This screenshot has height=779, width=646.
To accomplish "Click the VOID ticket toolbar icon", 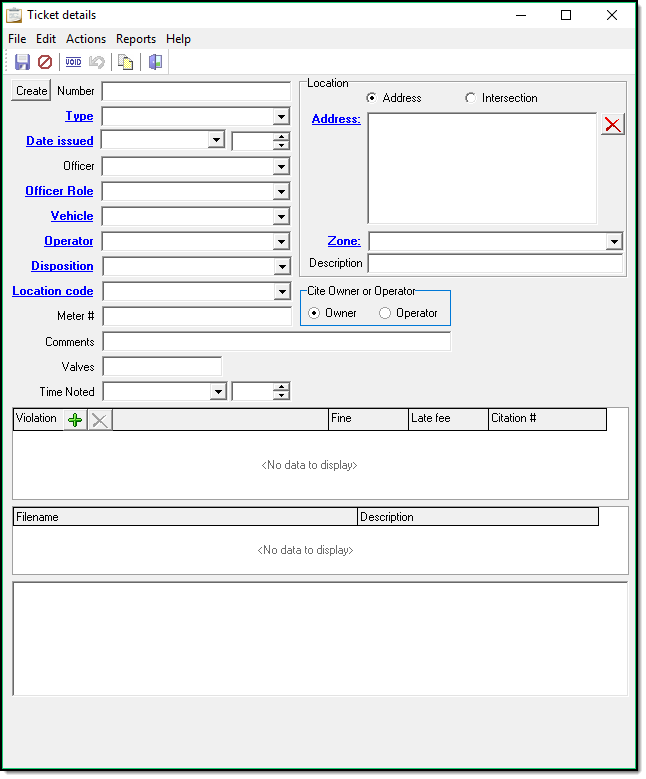I will (73, 62).
